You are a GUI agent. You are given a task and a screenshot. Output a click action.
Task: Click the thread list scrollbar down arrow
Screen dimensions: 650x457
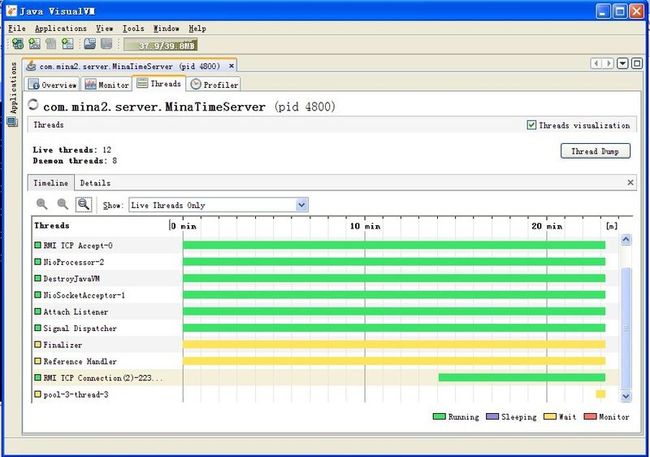[x=626, y=396]
